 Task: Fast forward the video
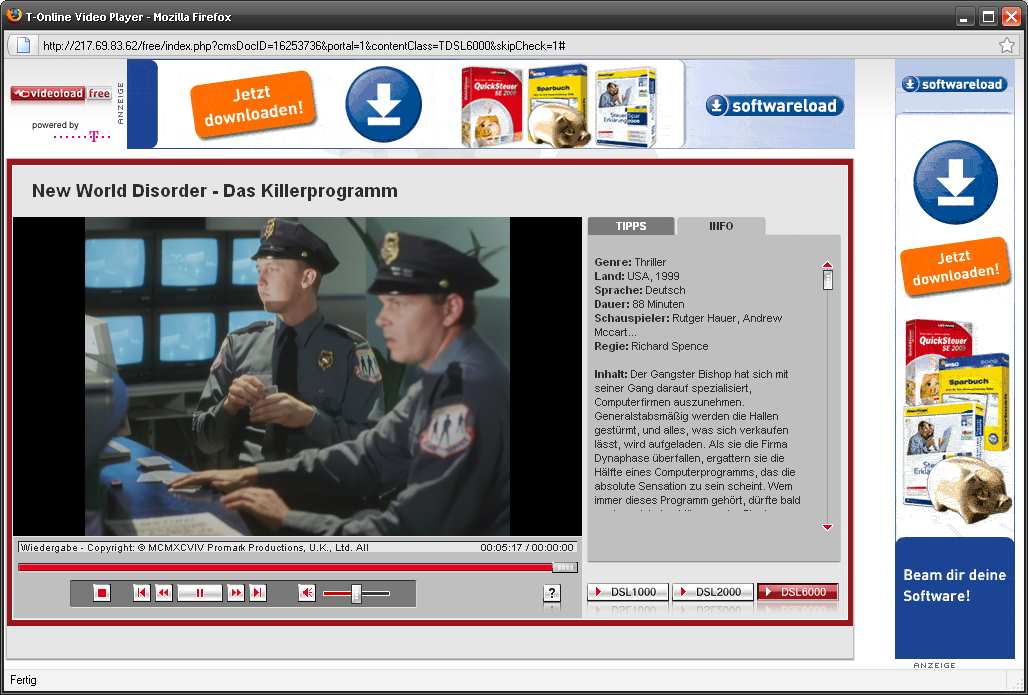click(235, 593)
